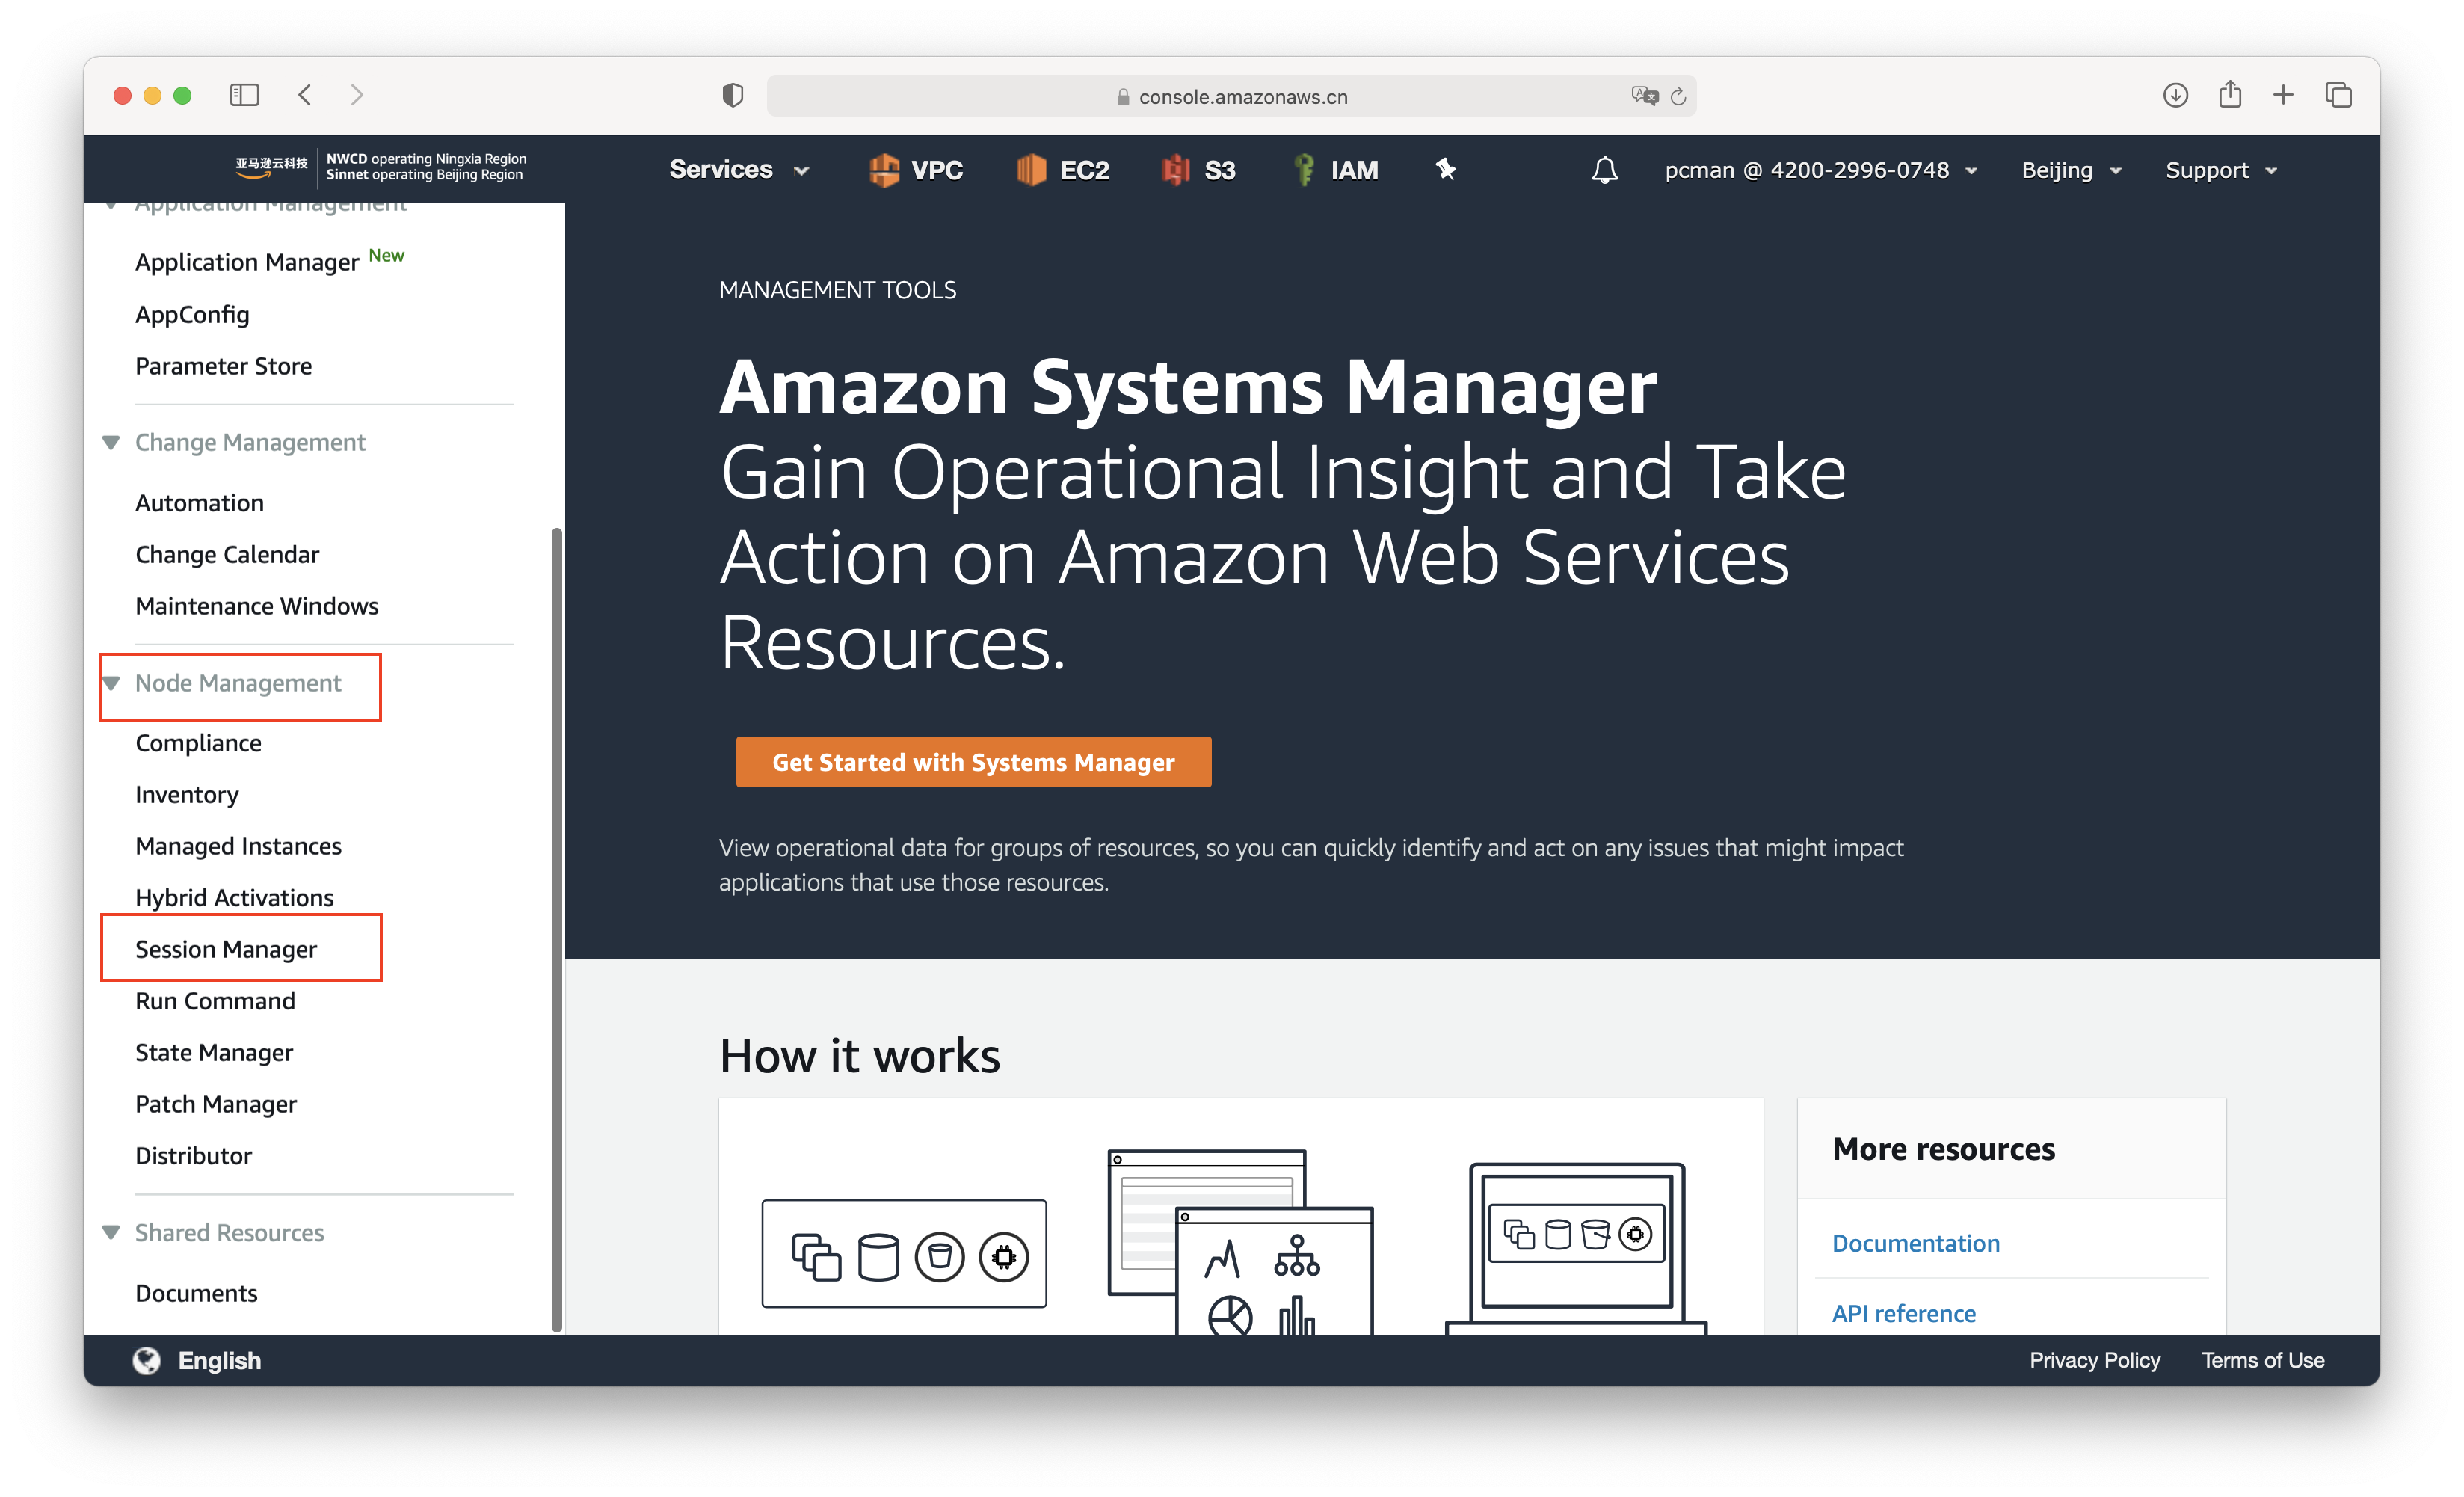2464x1497 pixels.
Task: Click the S3 service icon in navbar
Action: tap(1171, 169)
